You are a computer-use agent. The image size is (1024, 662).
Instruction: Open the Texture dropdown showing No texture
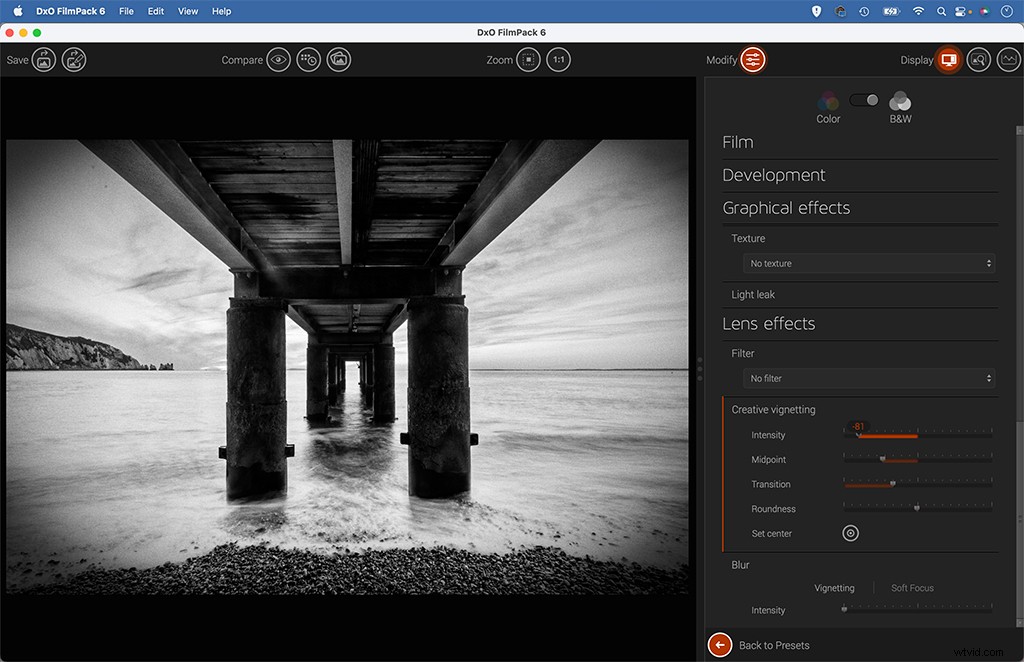pos(868,263)
